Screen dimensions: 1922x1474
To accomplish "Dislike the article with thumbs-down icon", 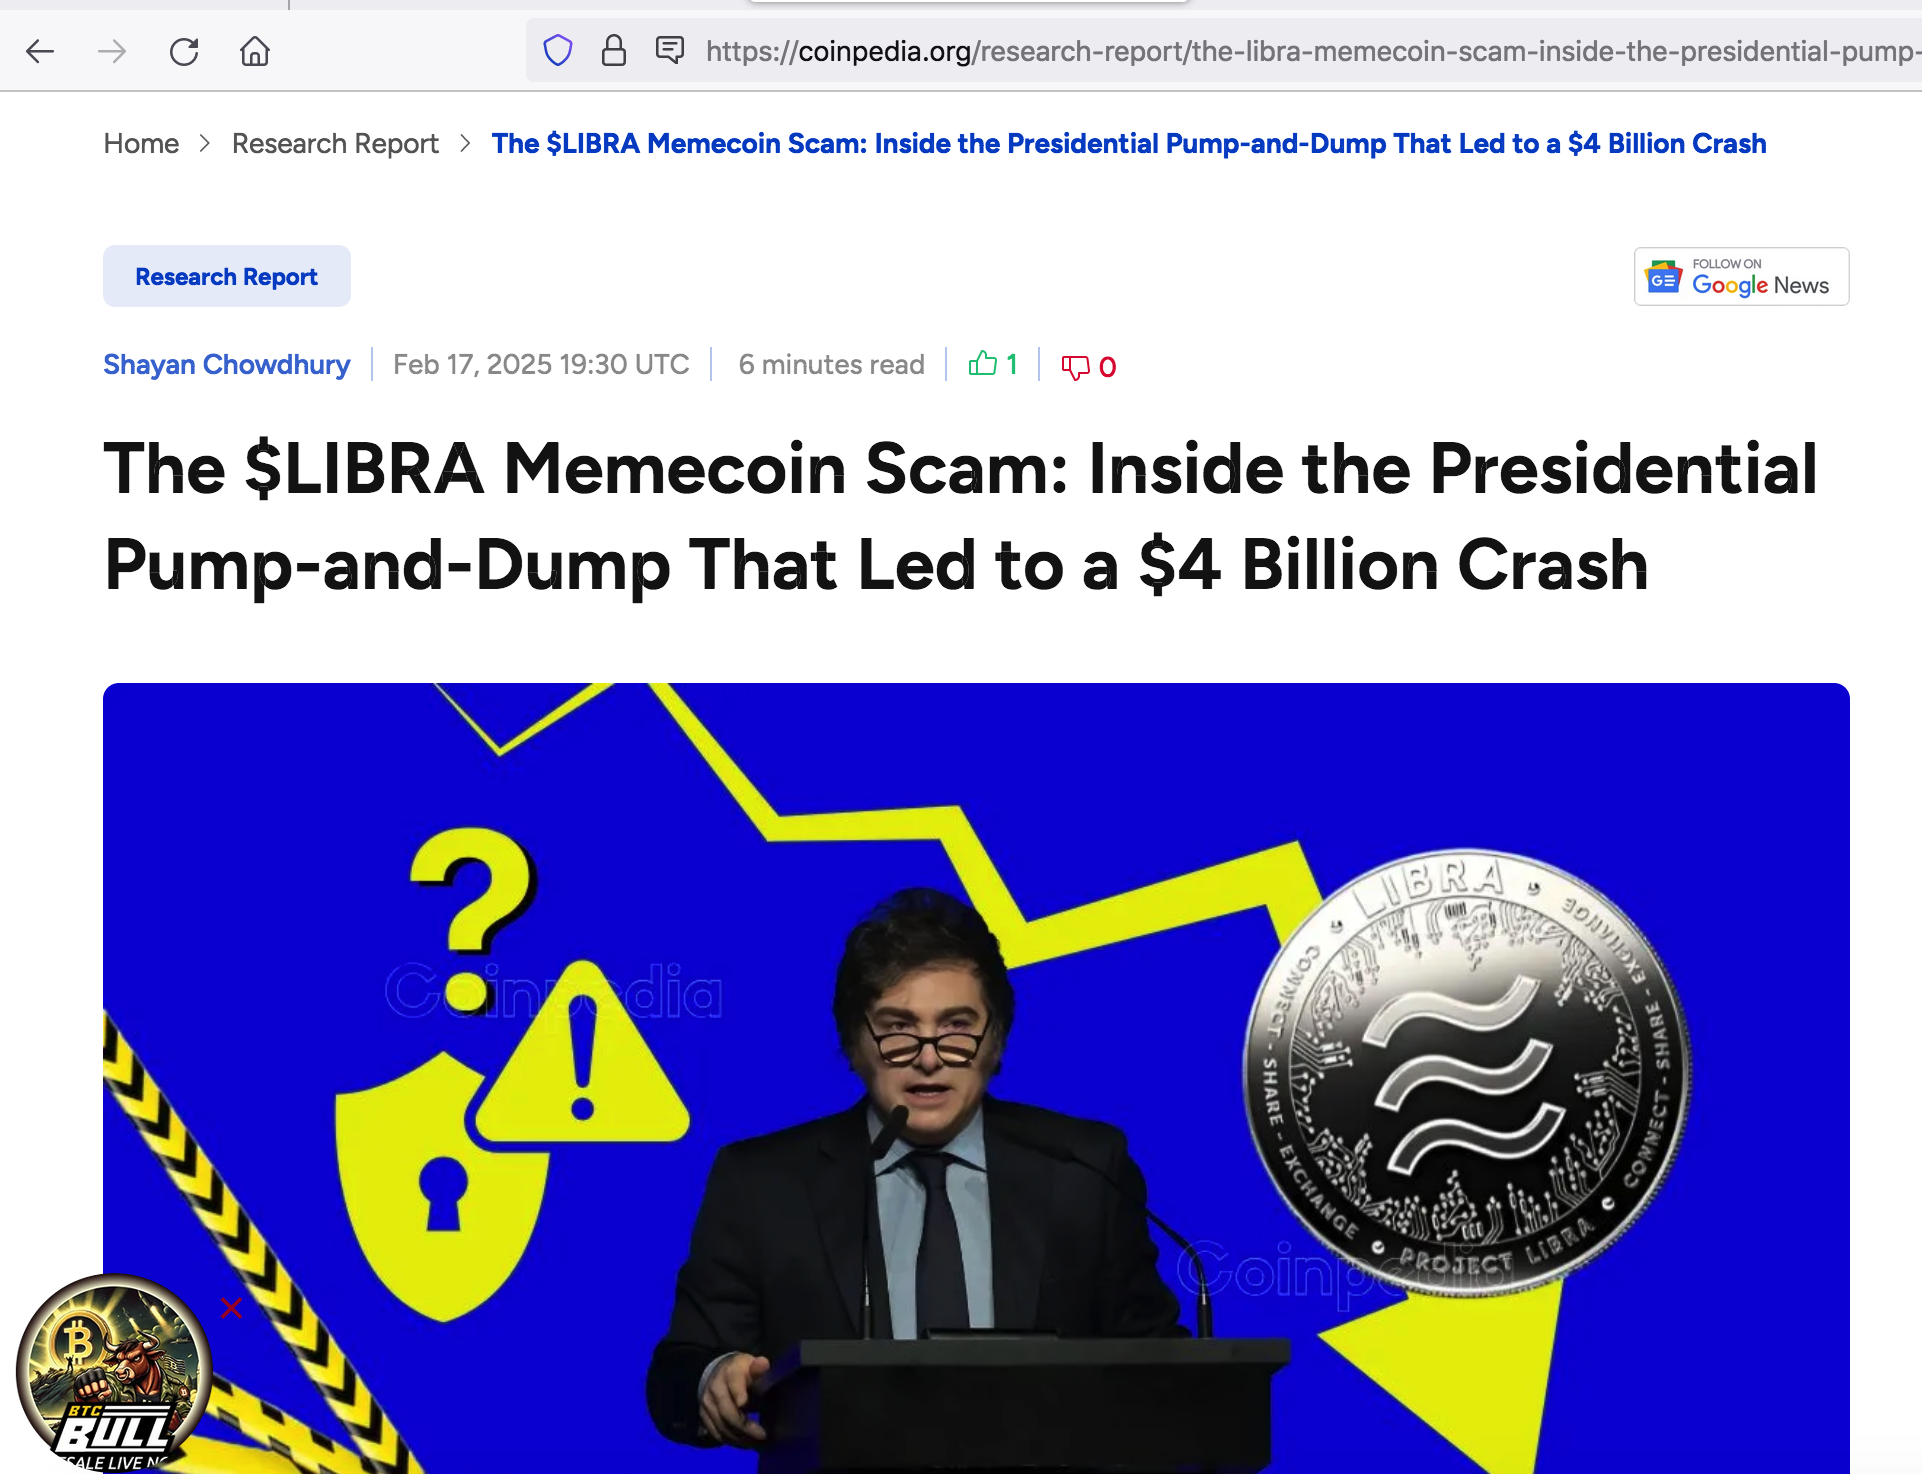I will tap(1076, 367).
